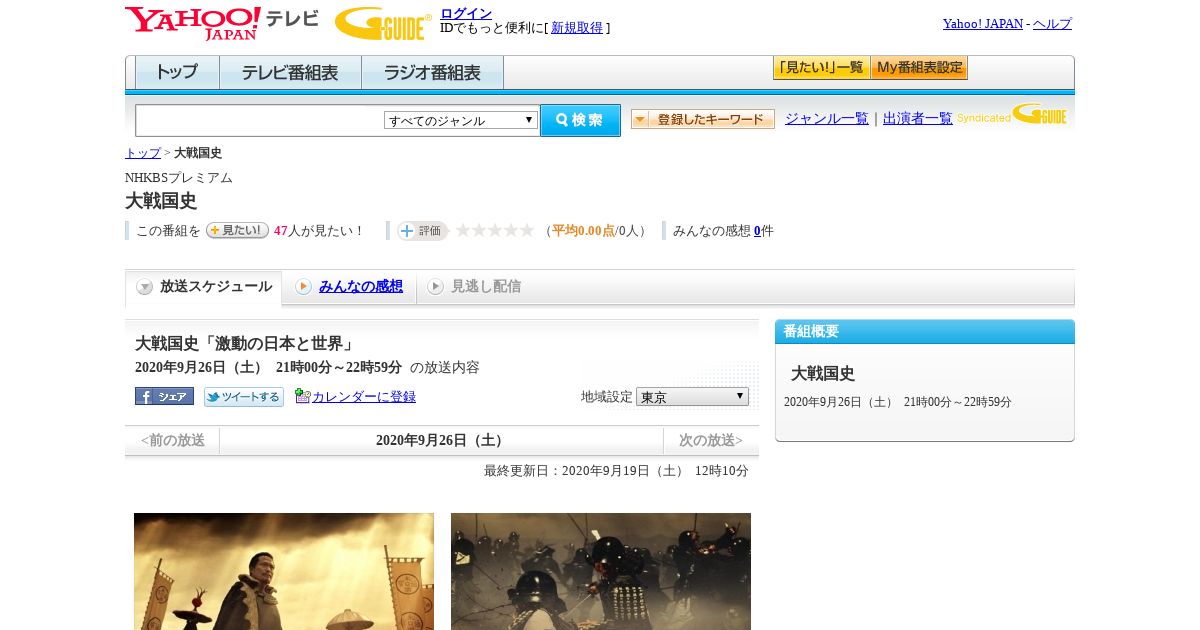The image size is (1200, 630).
Task: Click the G-GUIDE logo in header
Action: (x=383, y=23)
